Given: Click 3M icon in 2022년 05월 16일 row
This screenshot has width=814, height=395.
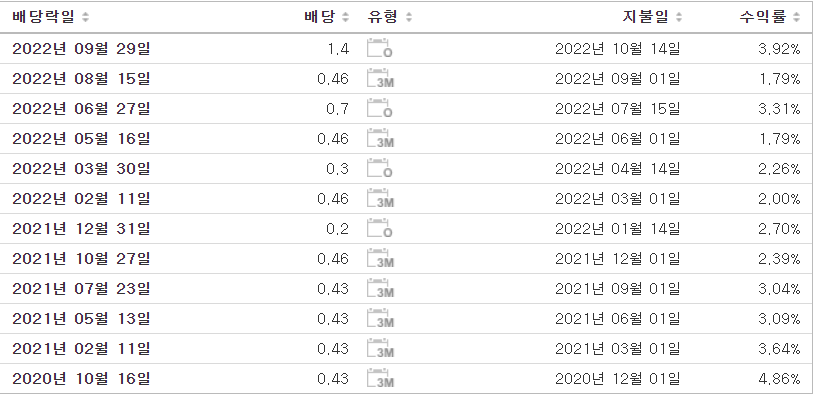Looking at the screenshot, I should pyautogui.click(x=380, y=139).
